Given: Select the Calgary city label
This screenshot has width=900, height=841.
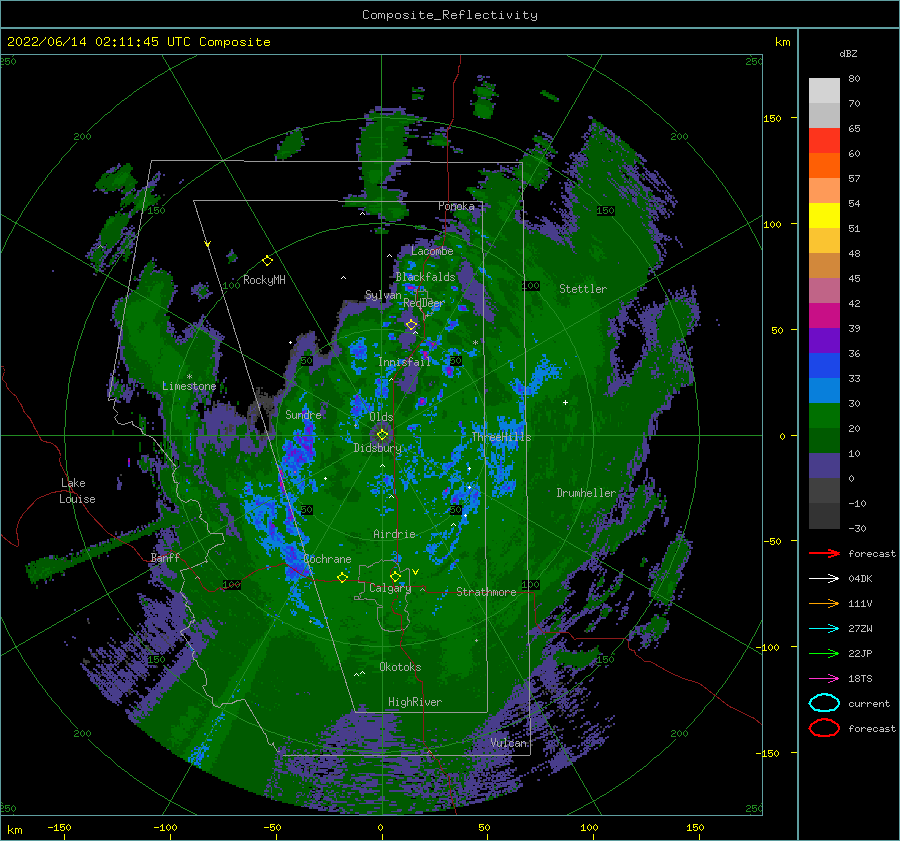Looking at the screenshot, I should click(390, 588).
